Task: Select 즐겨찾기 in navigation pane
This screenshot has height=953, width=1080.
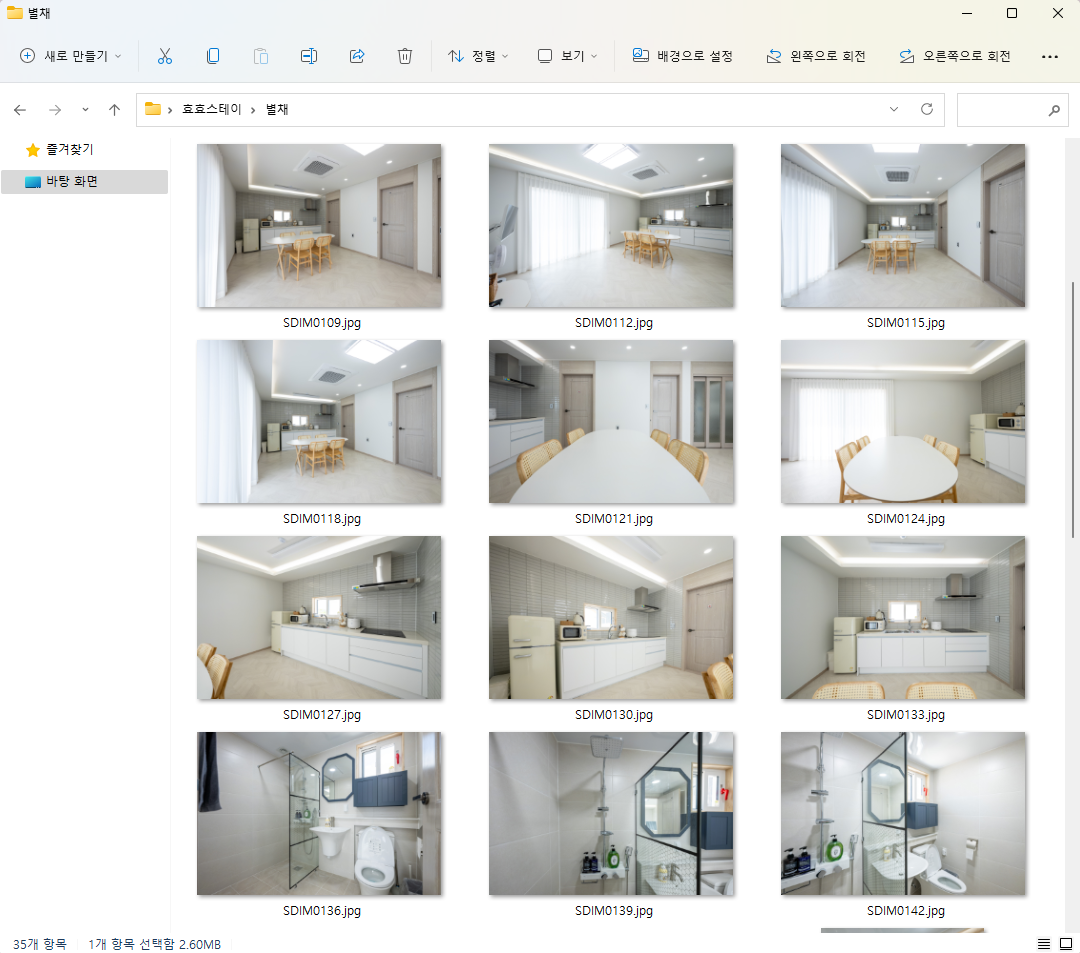Action: point(70,149)
